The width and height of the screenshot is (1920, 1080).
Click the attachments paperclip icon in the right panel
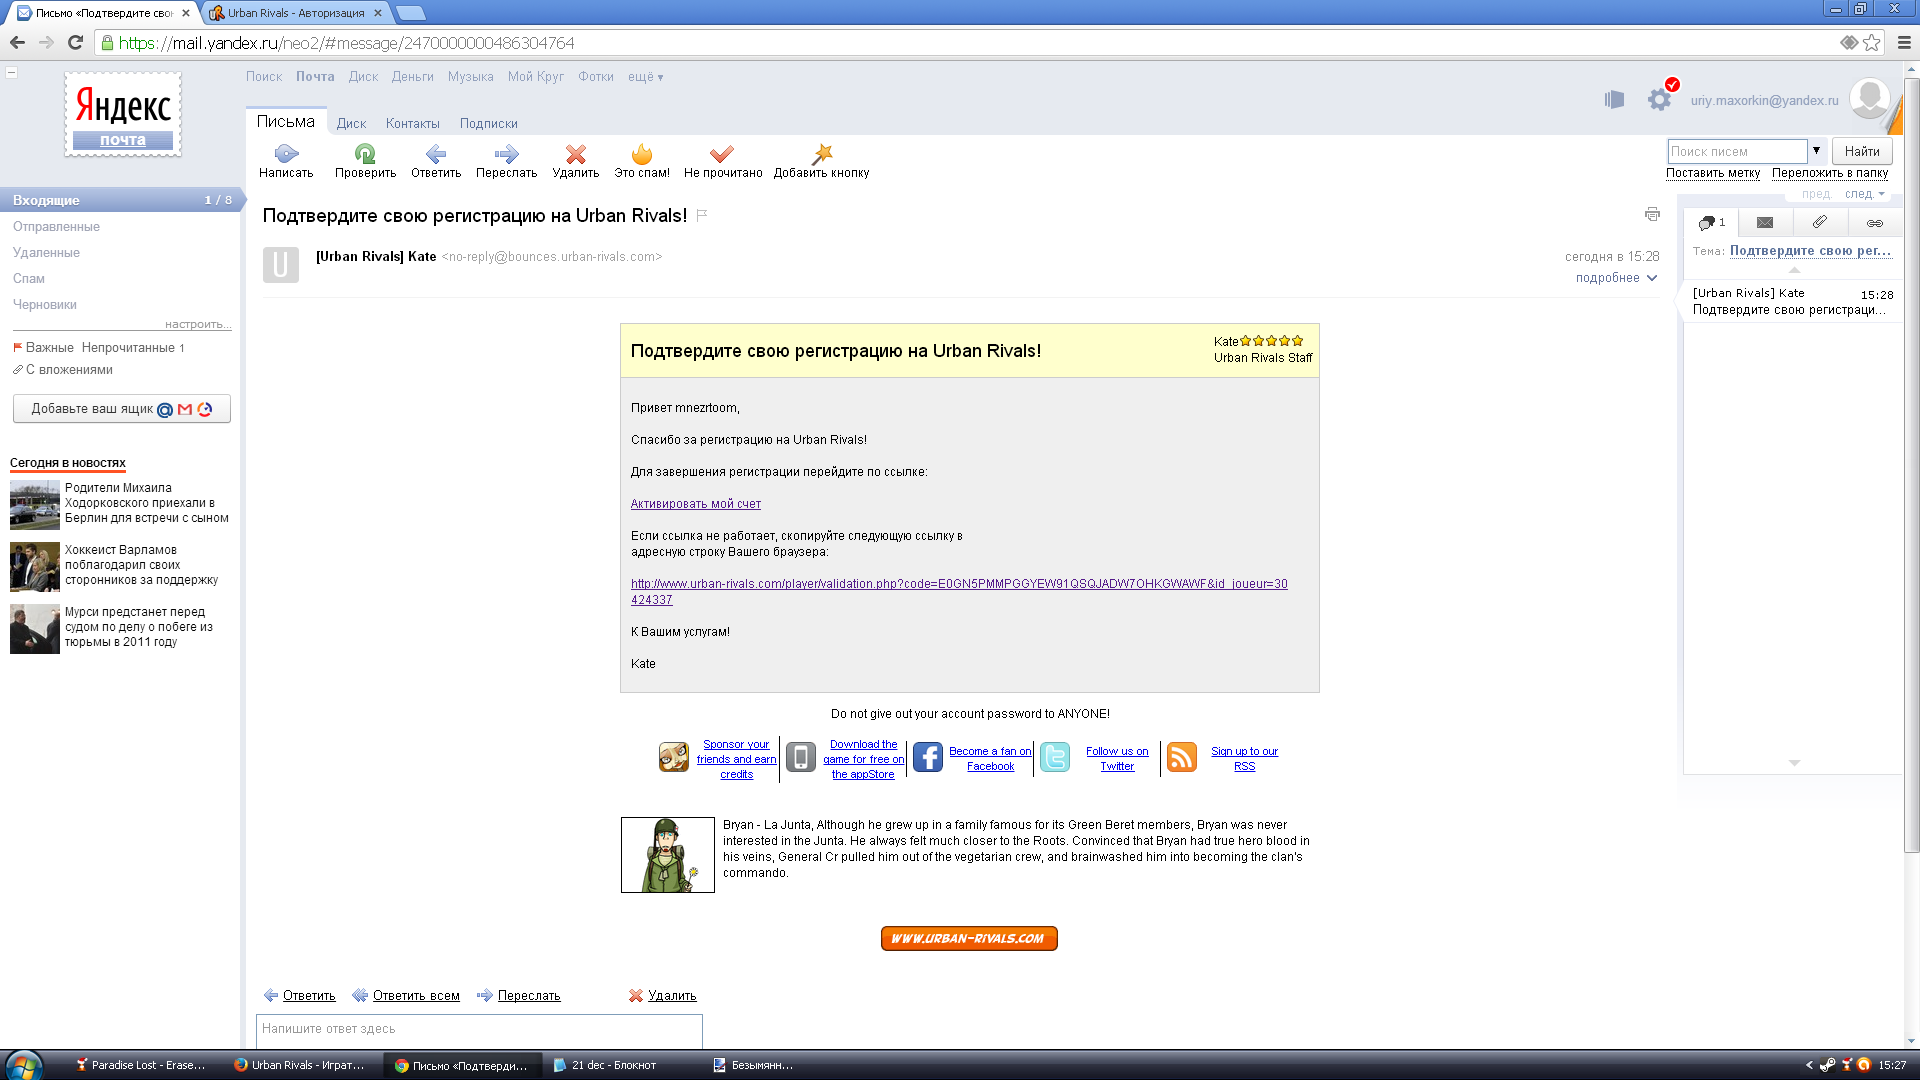(x=1820, y=222)
